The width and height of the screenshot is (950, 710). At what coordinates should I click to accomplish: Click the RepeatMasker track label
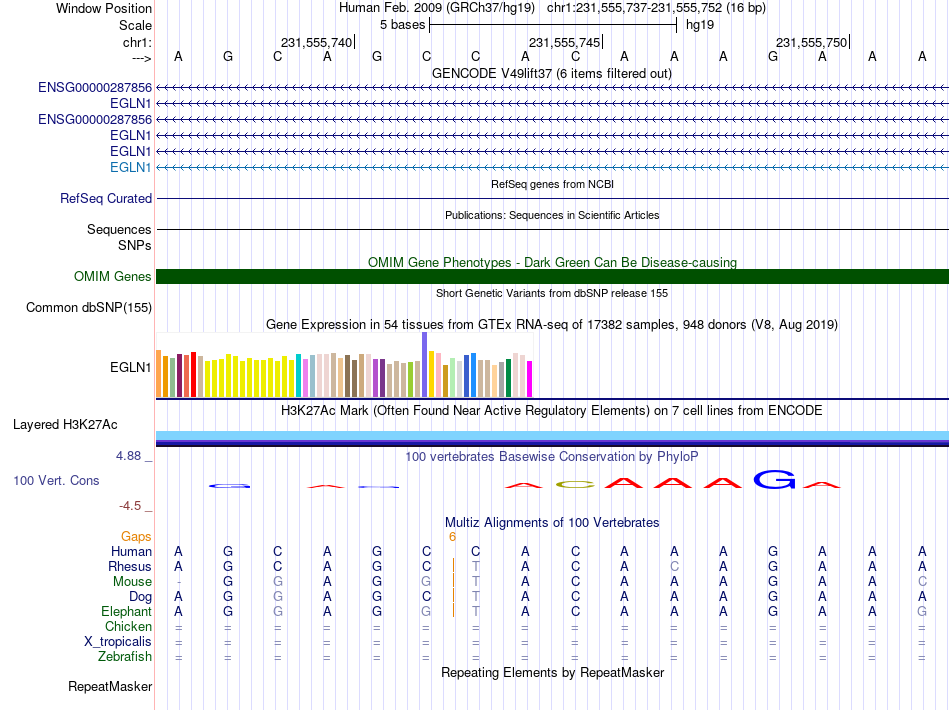[110, 686]
